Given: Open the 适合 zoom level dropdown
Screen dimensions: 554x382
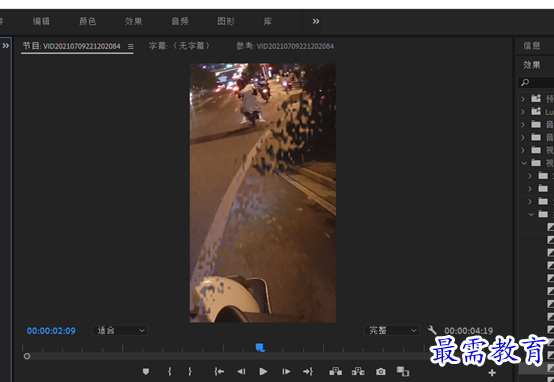Looking at the screenshot, I should [x=120, y=330].
